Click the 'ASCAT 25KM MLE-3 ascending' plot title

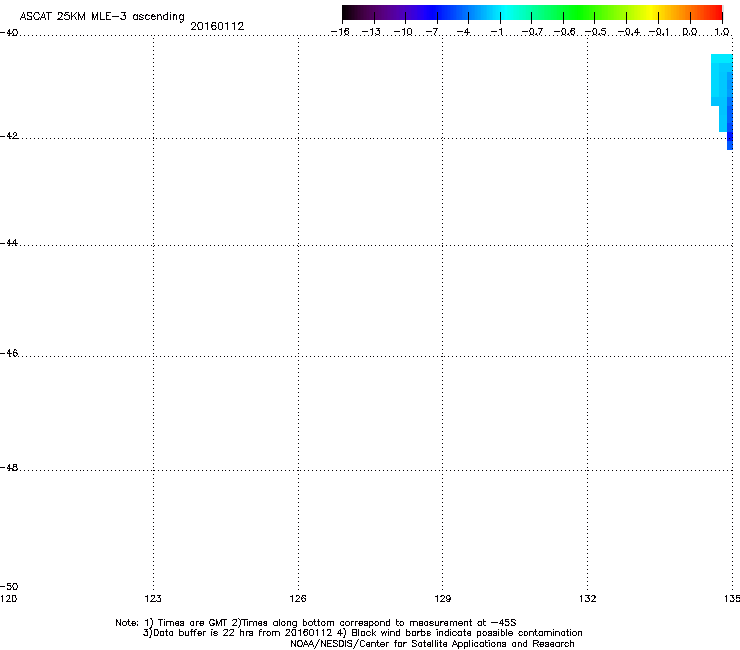(x=102, y=16)
